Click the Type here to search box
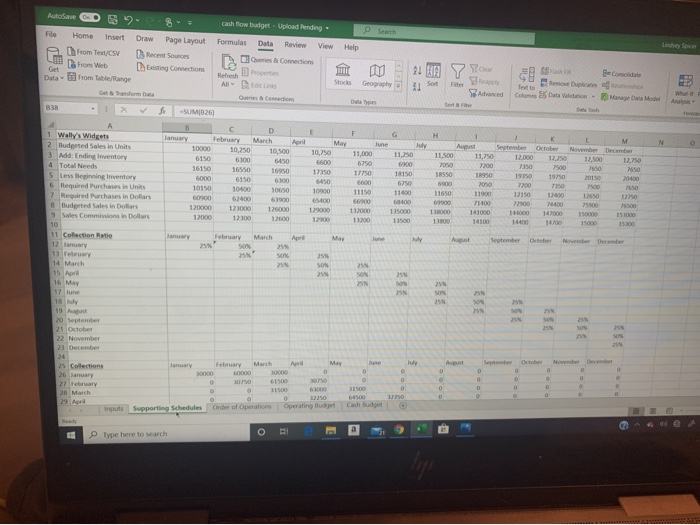This screenshot has height=525, width=700. pyautogui.click(x=166, y=433)
